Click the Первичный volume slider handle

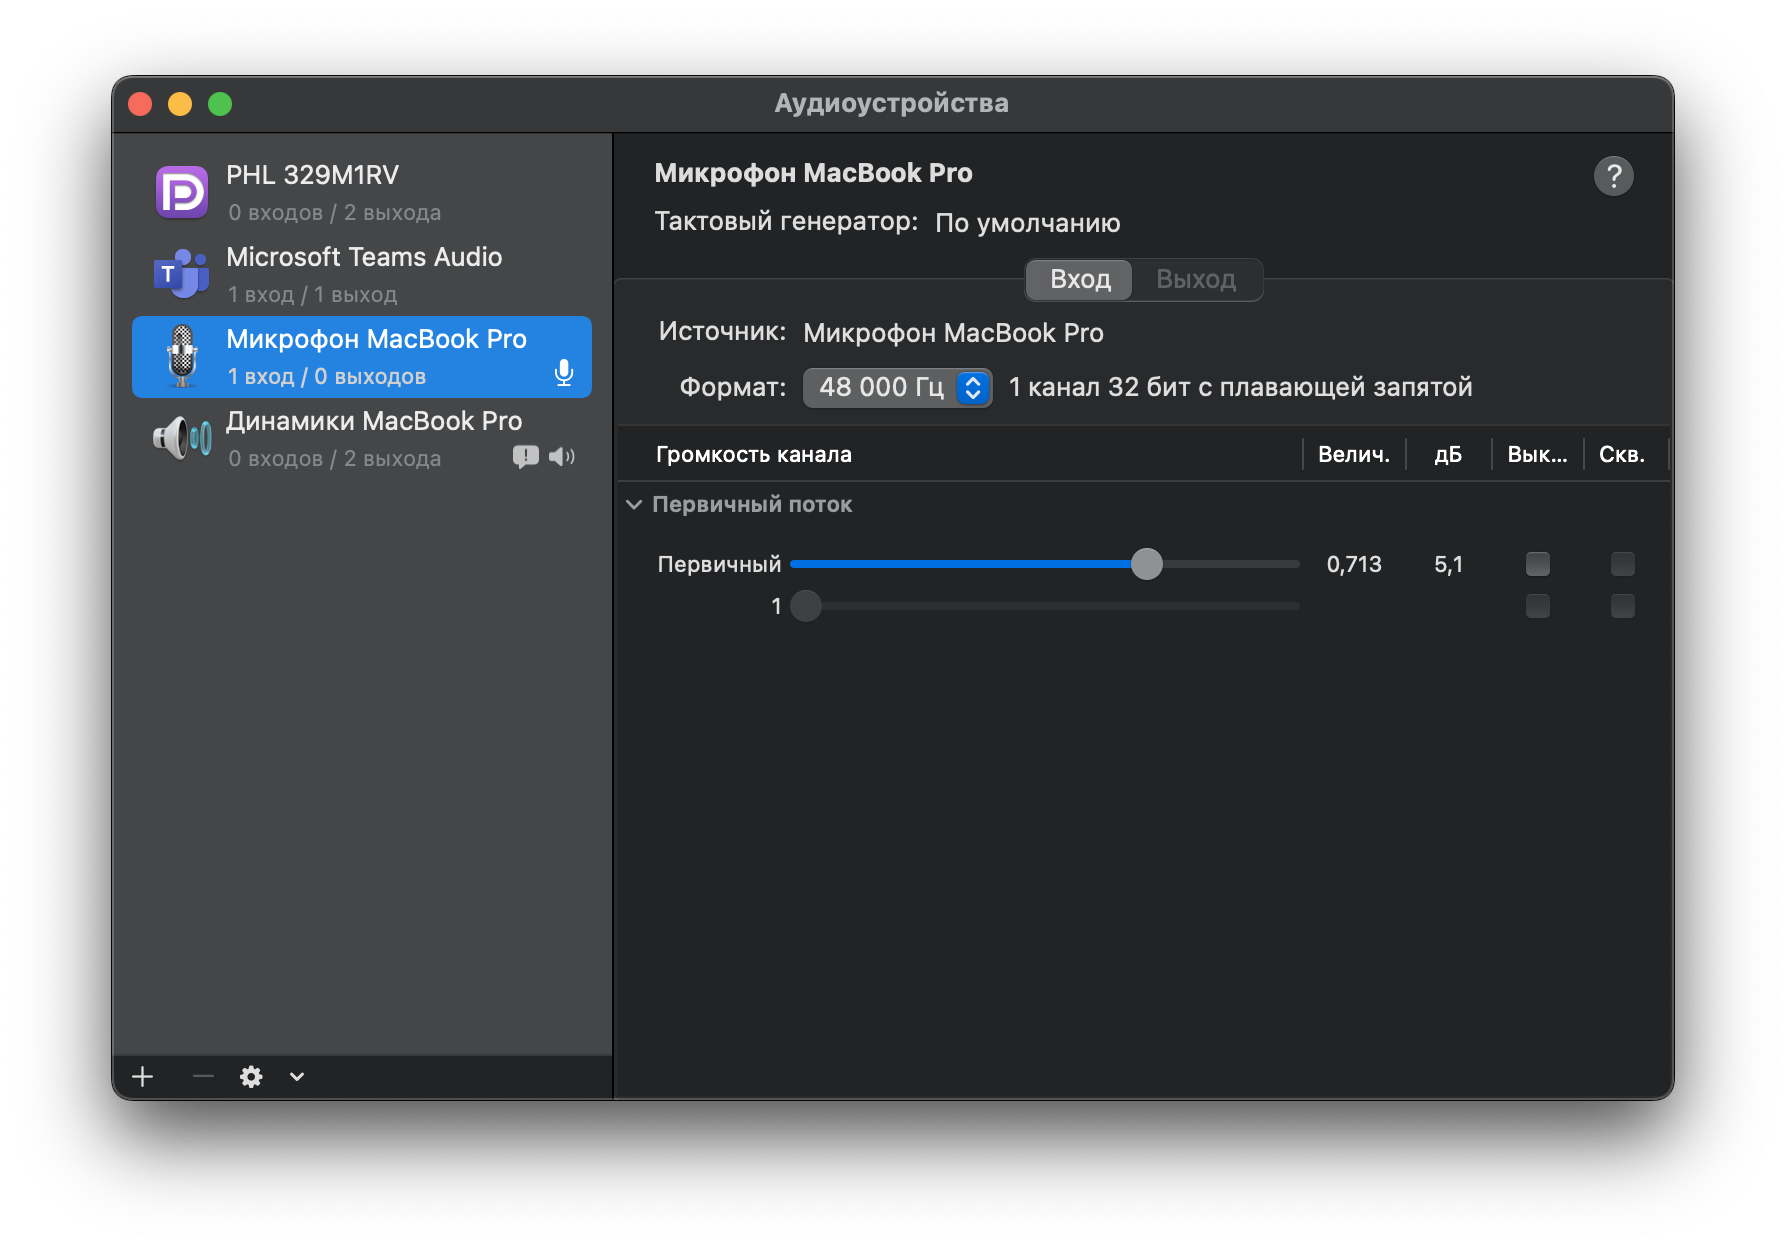point(1147,564)
